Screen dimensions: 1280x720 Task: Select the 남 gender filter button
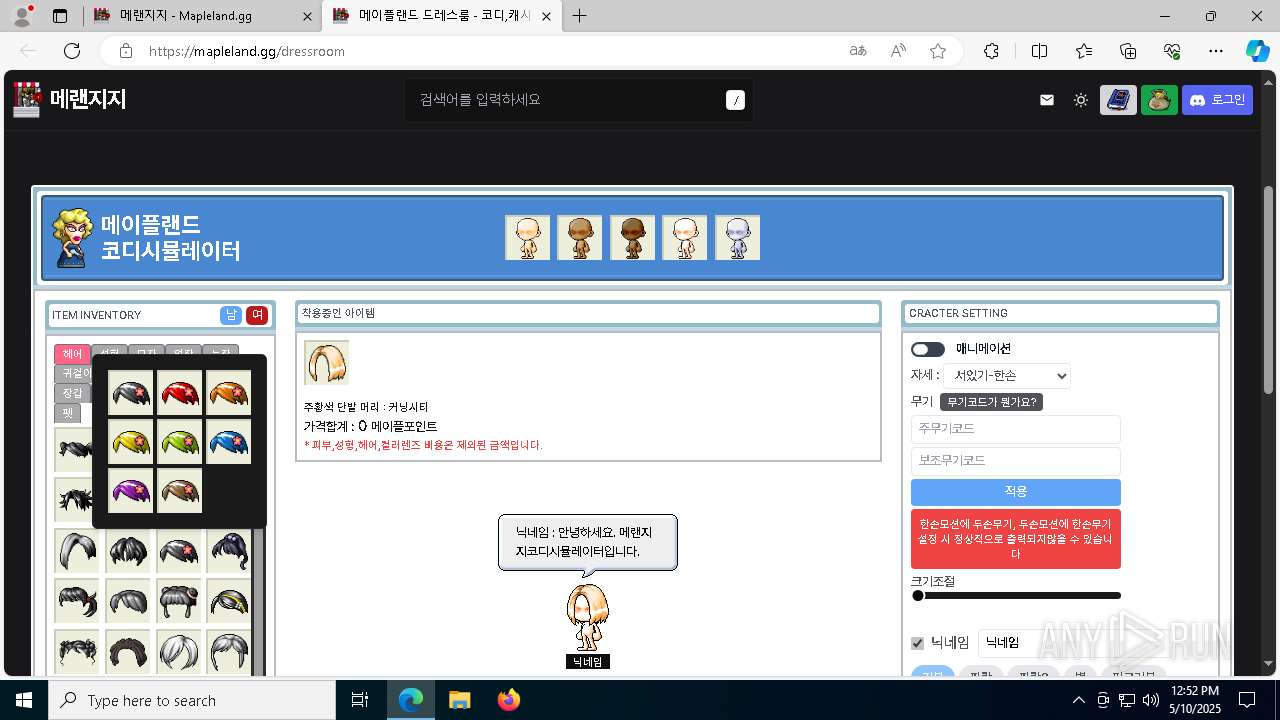[x=231, y=315]
